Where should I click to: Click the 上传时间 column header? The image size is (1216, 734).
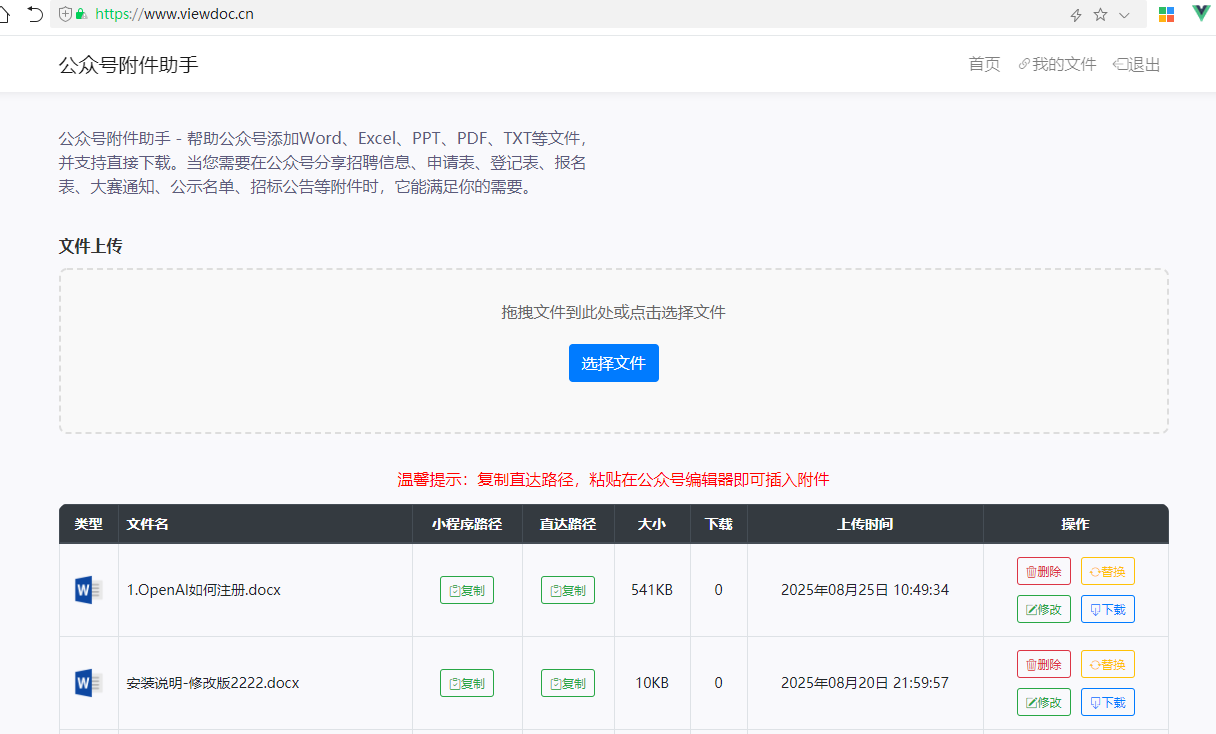coord(865,524)
